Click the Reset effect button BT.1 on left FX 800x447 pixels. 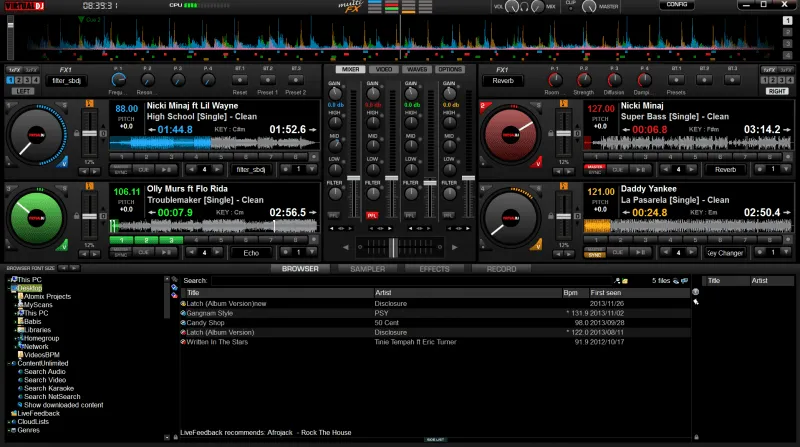(240, 80)
